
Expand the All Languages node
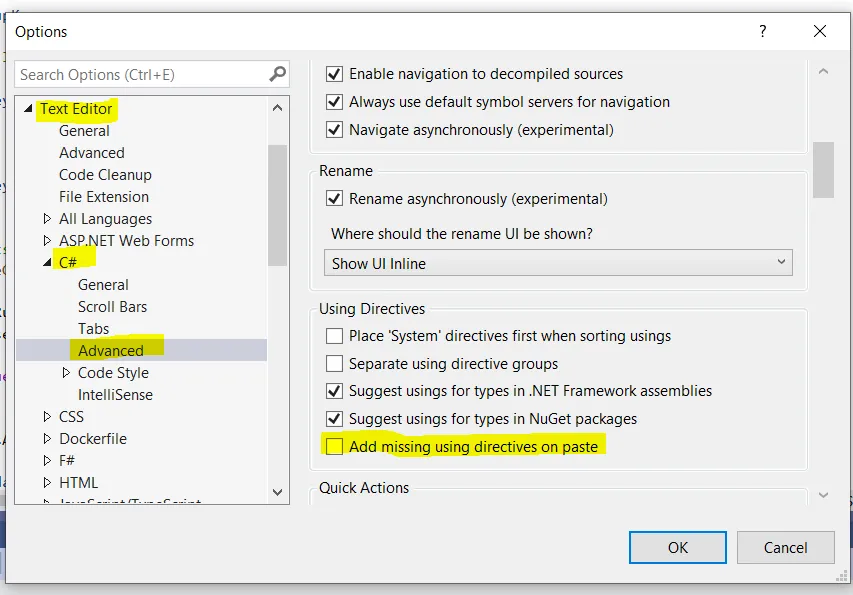coord(46,218)
